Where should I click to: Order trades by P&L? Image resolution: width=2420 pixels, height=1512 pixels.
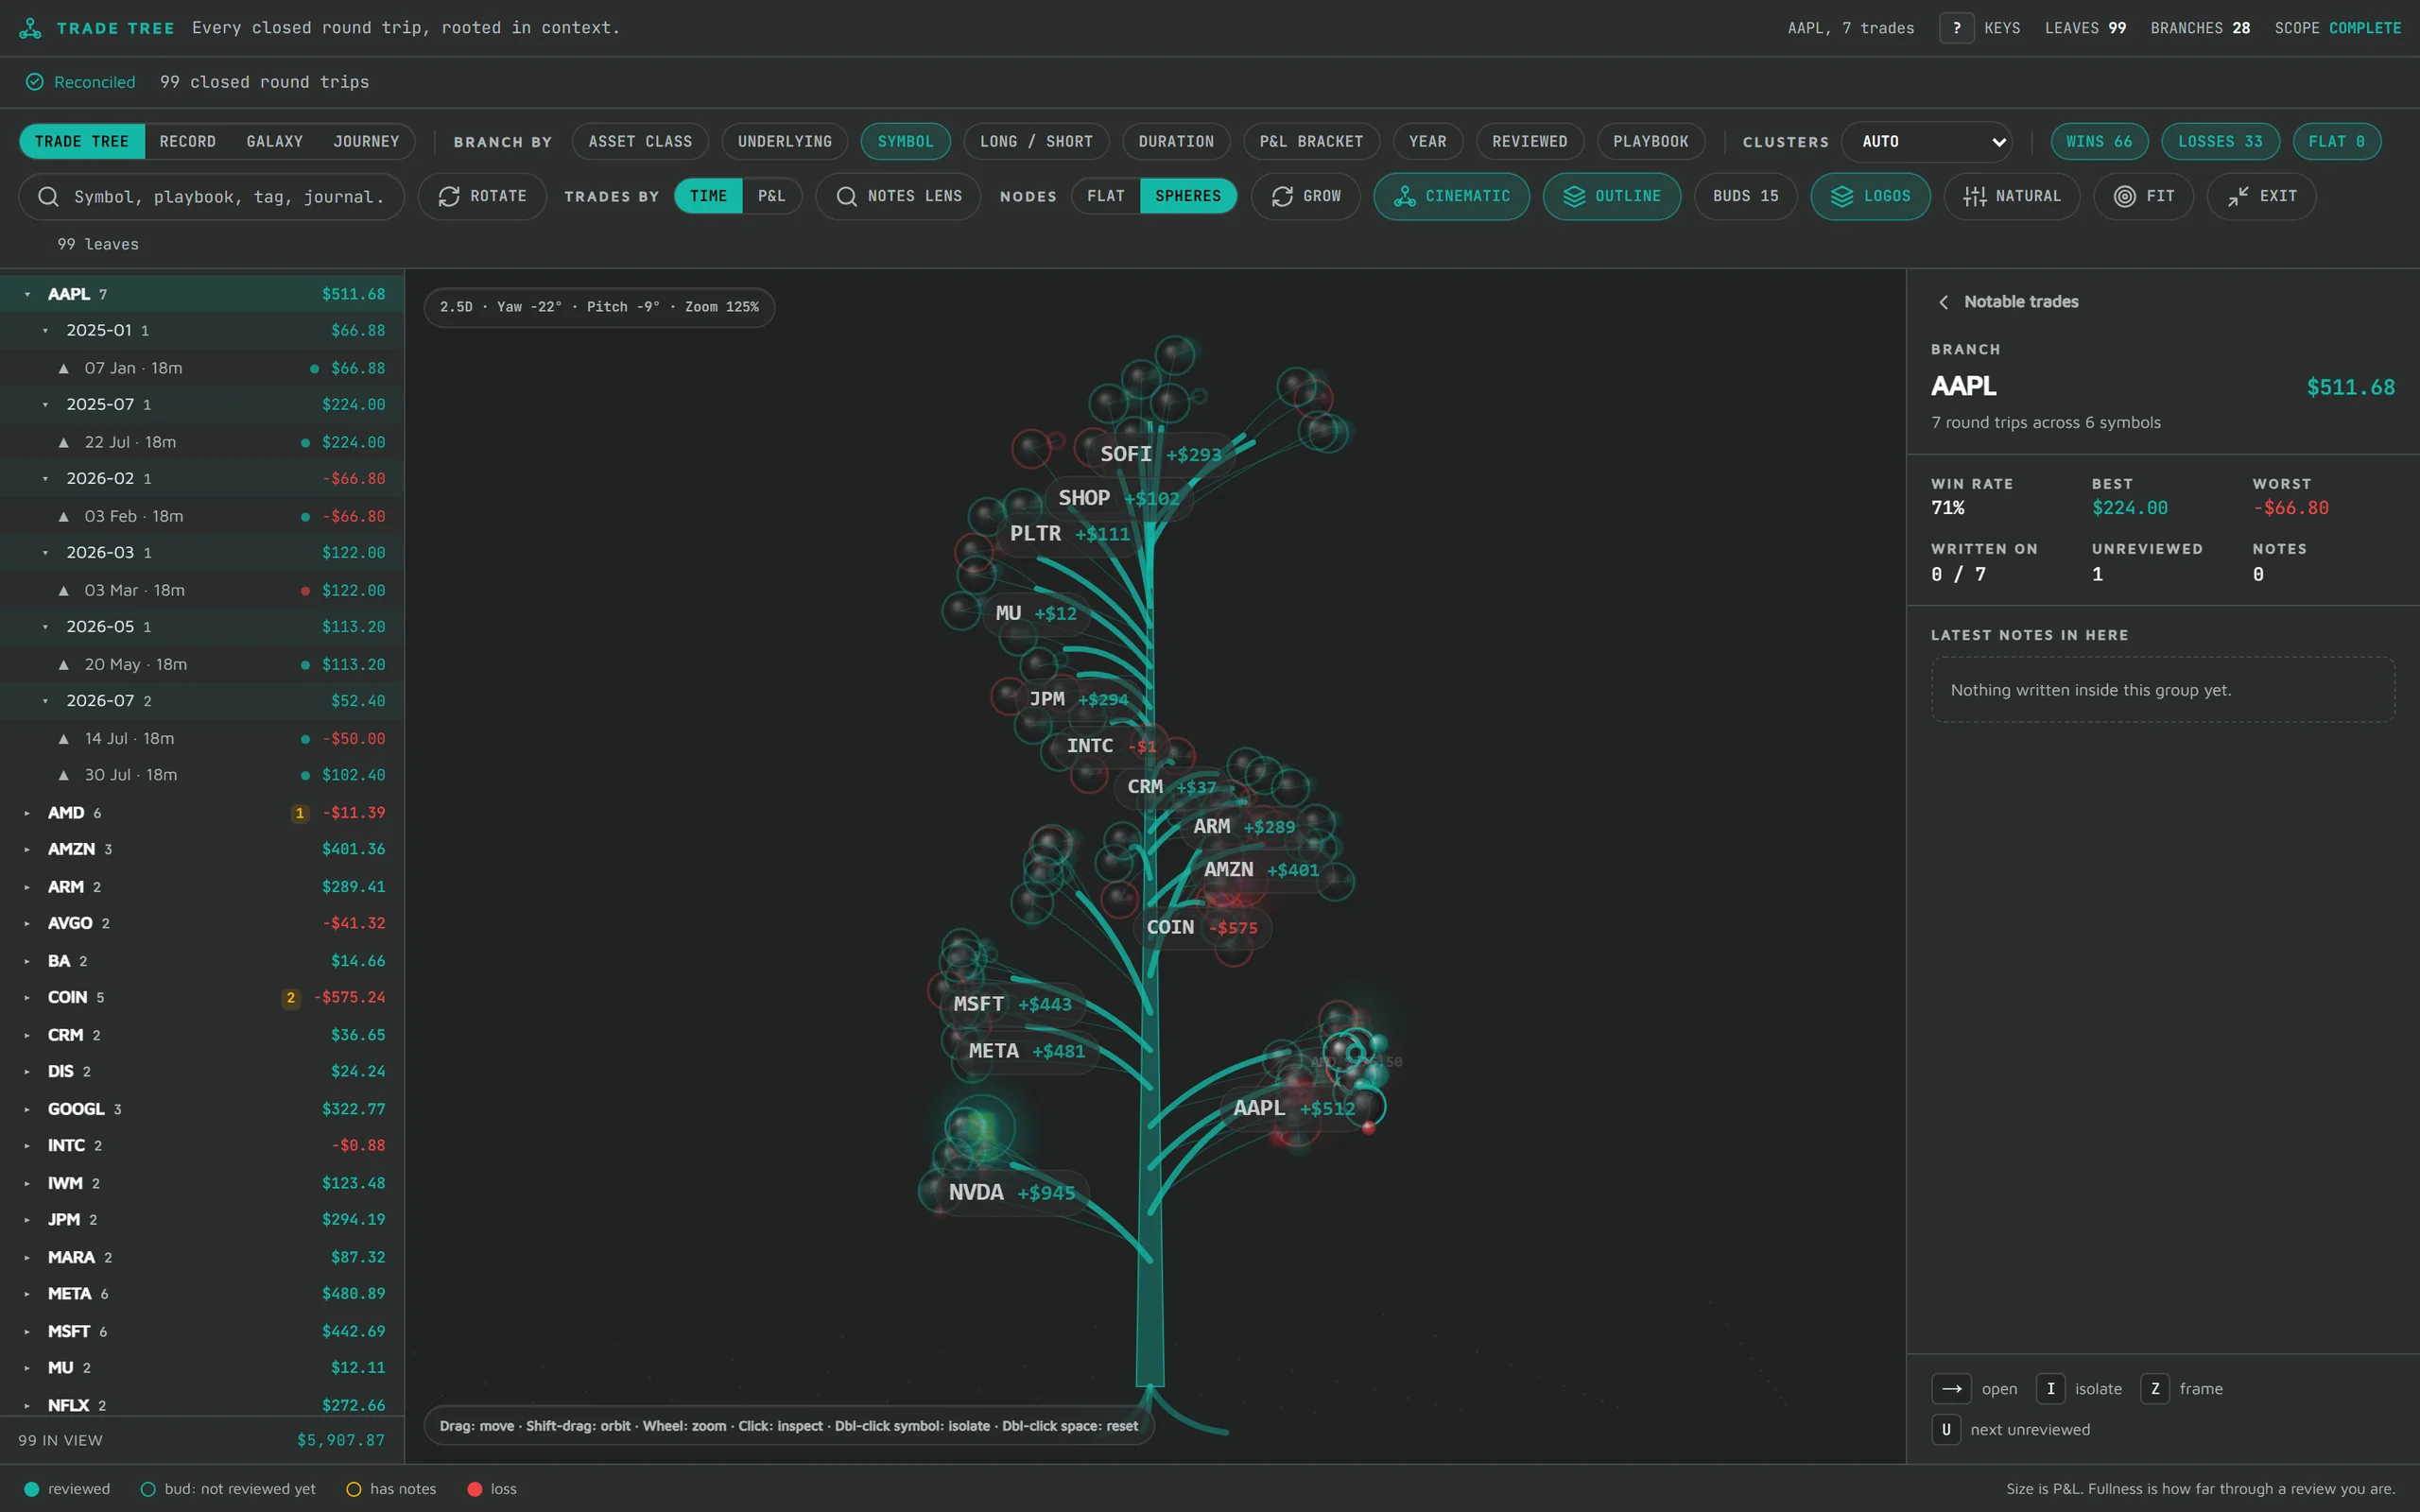click(x=771, y=196)
